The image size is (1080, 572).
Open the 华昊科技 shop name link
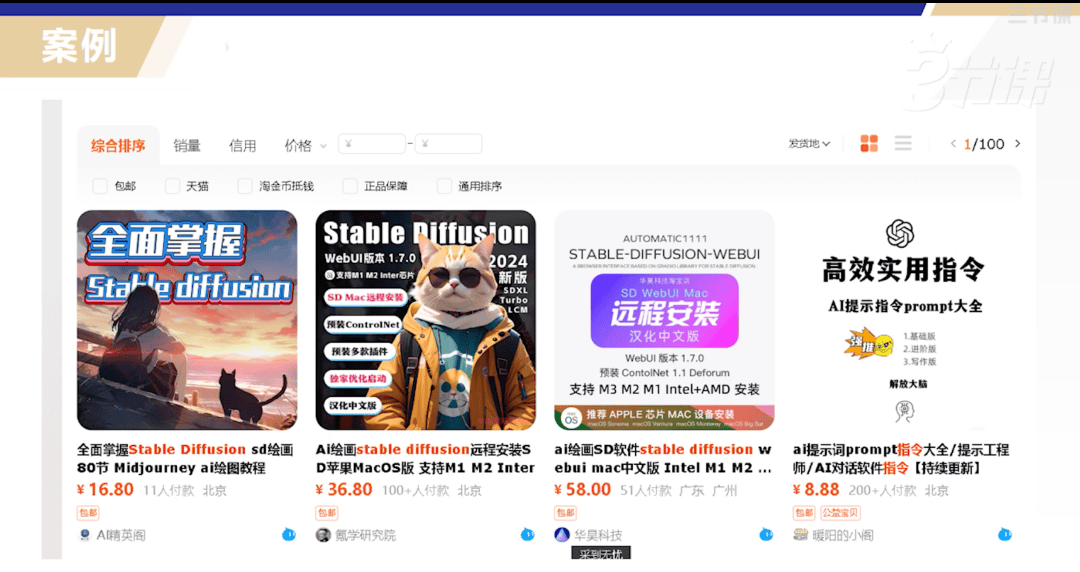pos(597,535)
